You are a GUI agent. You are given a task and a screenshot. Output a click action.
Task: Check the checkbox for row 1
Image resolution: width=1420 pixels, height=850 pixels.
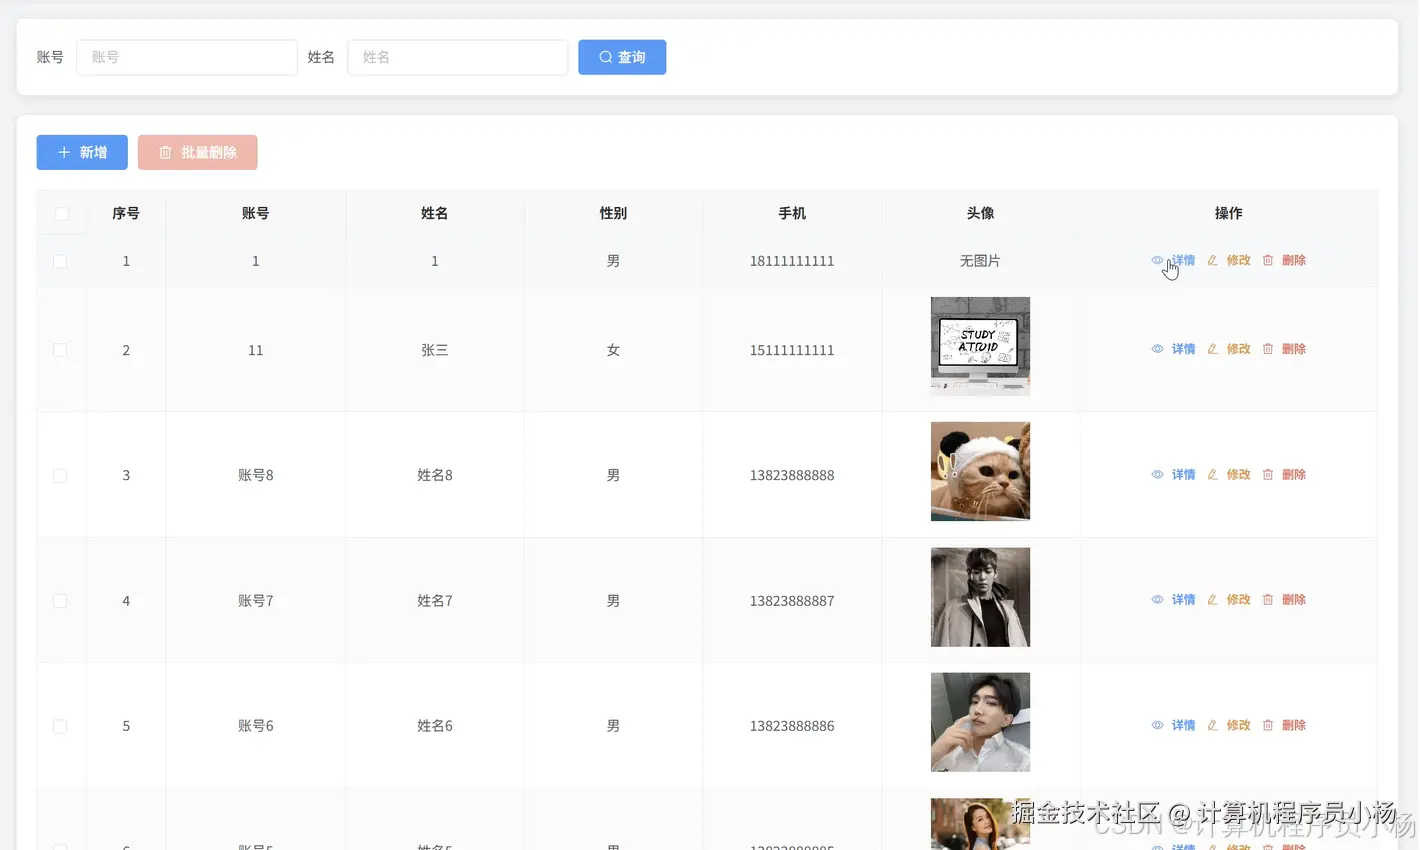click(60, 261)
